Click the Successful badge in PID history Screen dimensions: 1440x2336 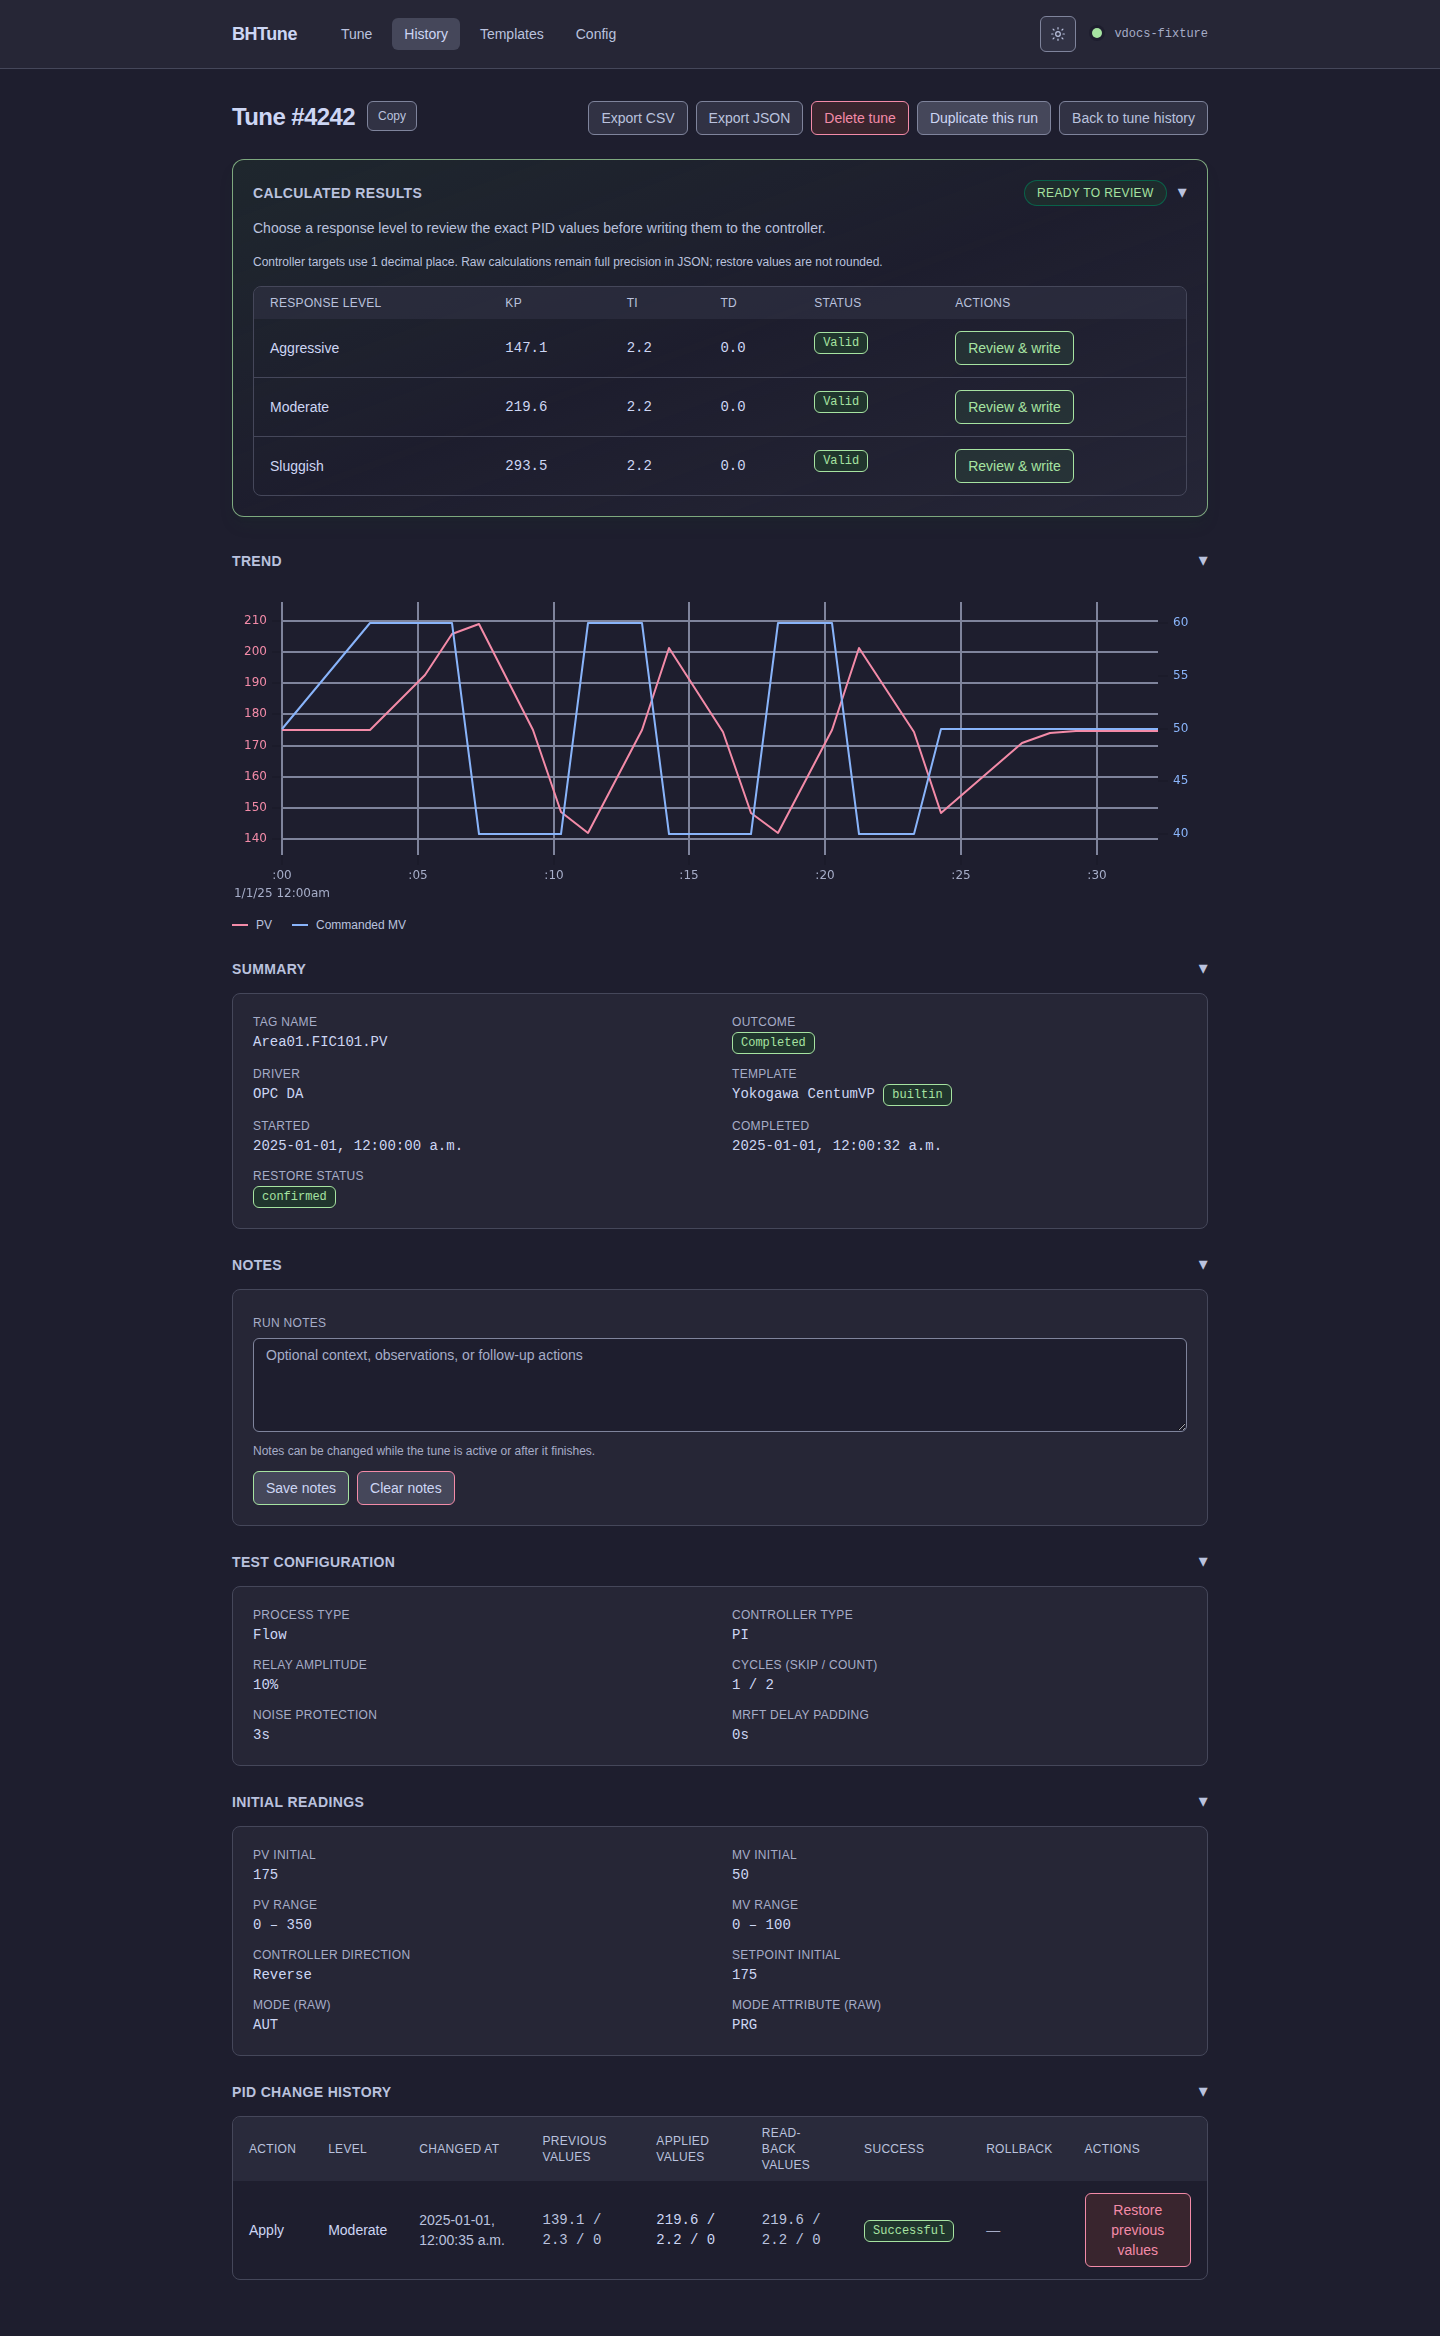pyautogui.click(x=909, y=2231)
